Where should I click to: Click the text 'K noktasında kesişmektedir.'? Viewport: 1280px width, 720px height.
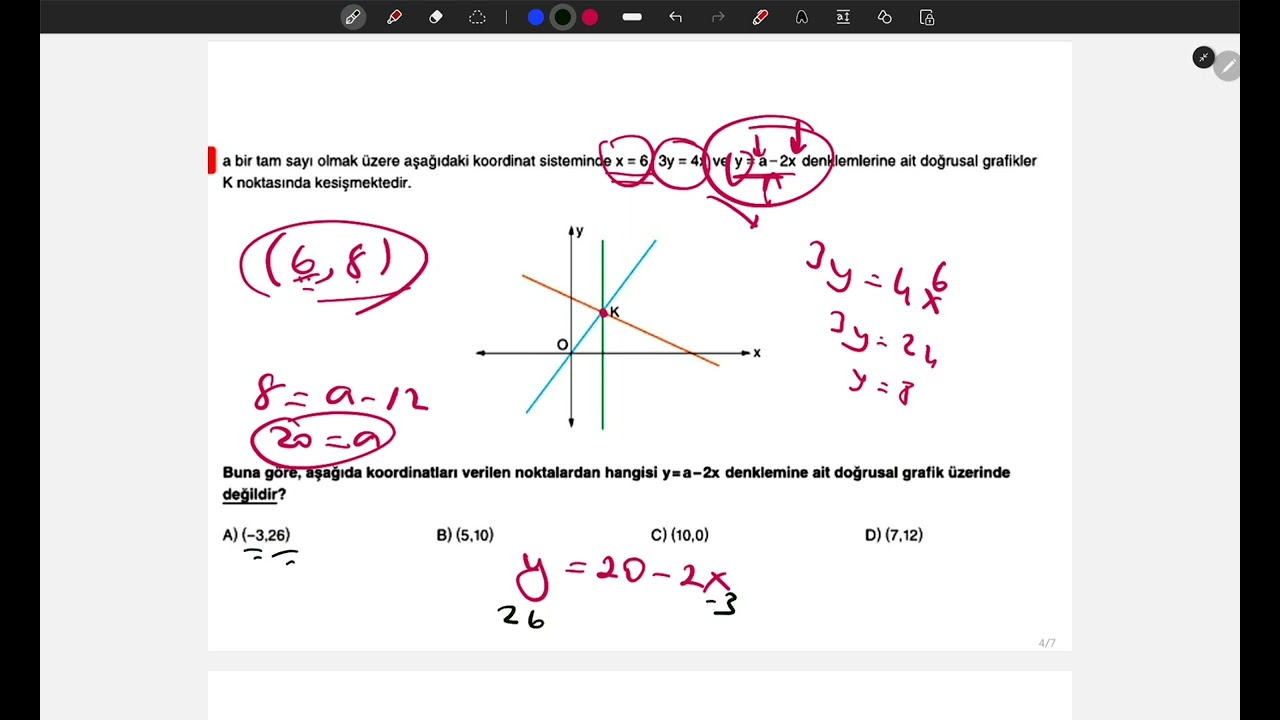[x=317, y=183]
